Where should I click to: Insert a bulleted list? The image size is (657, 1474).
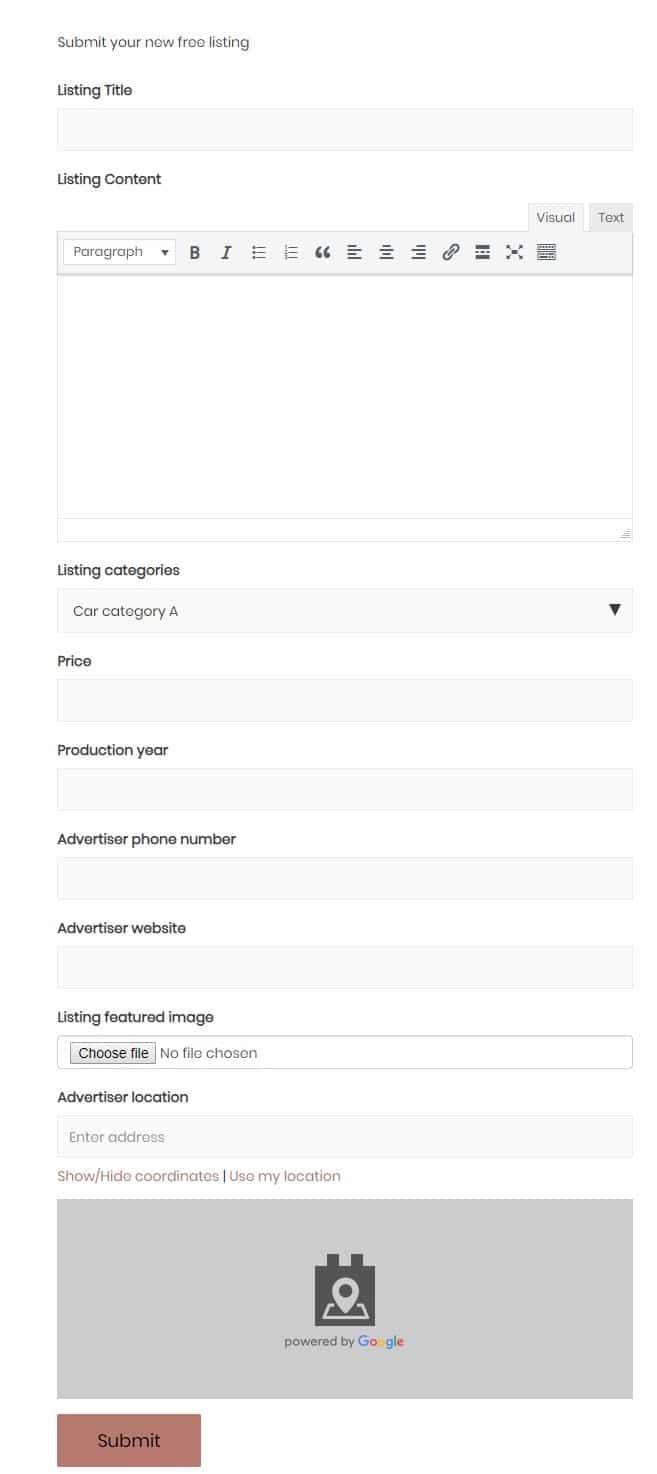(258, 251)
